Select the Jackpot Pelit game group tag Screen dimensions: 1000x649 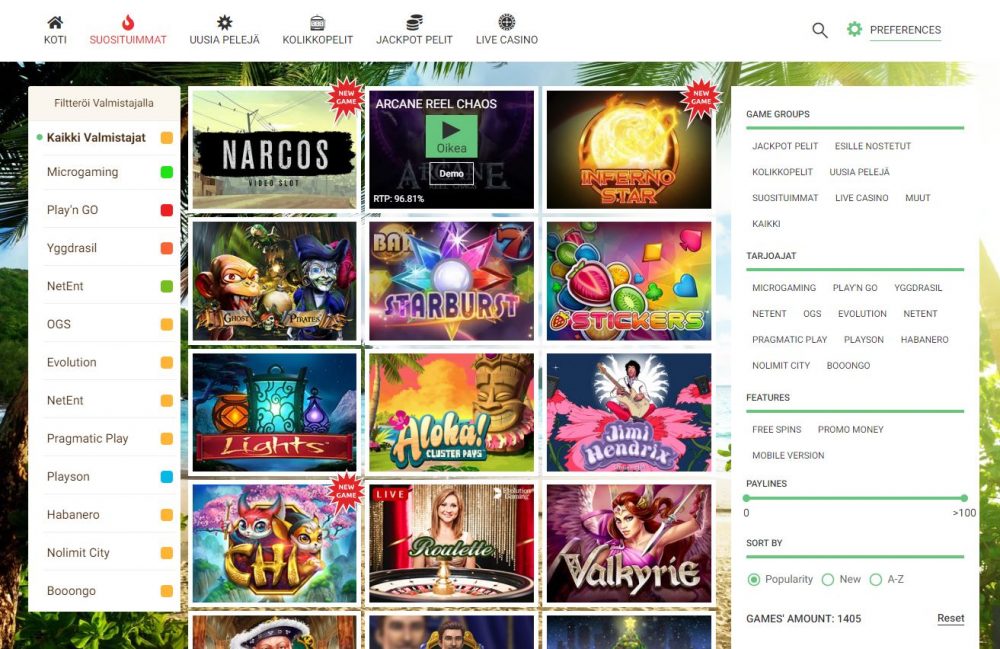pos(784,146)
